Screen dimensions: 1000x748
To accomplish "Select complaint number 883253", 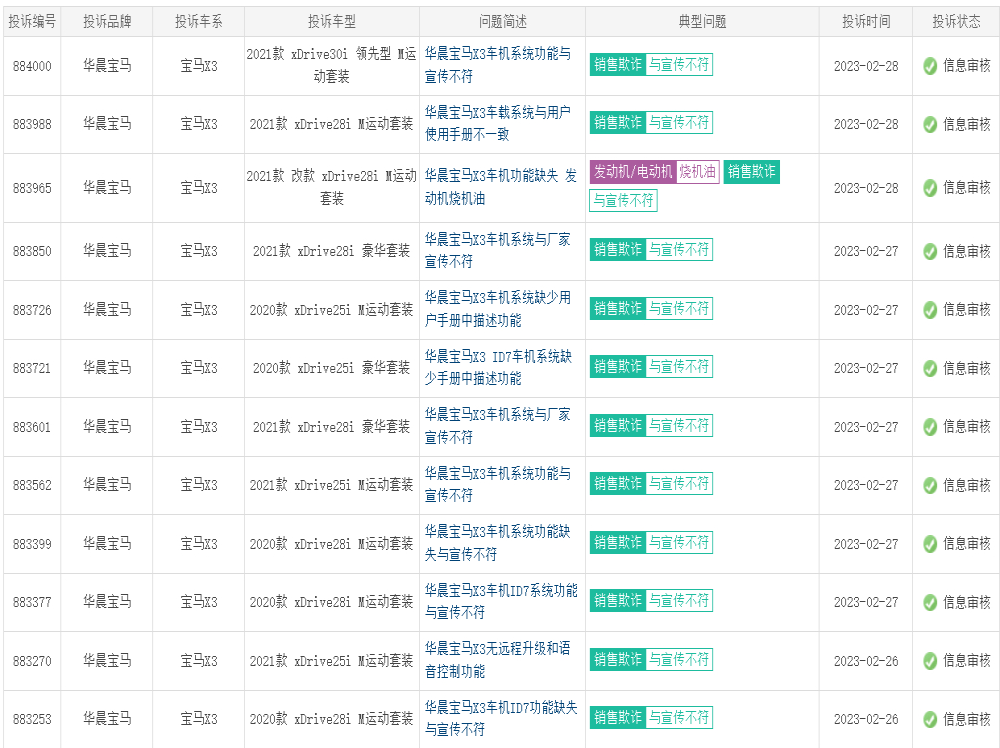I will tap(32, 719).
